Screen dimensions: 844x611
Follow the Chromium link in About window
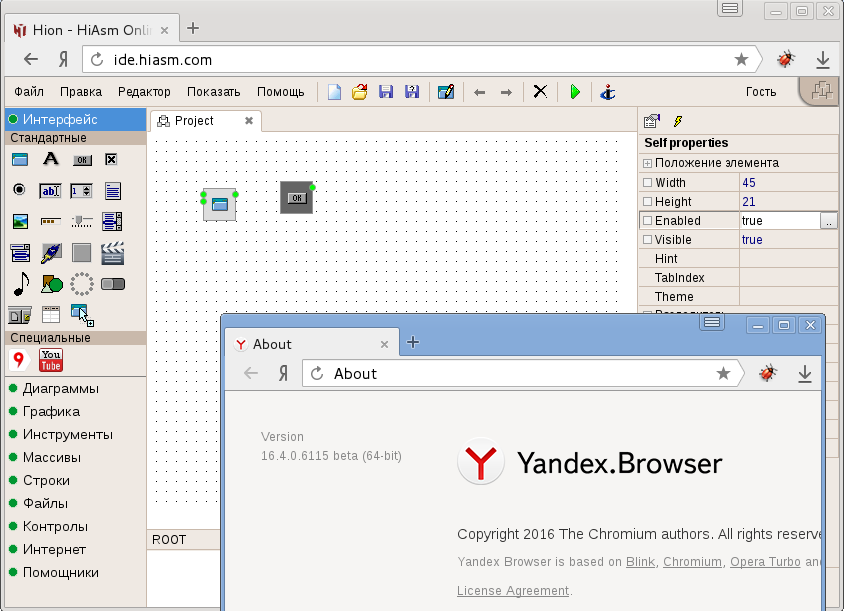(692, 561)
